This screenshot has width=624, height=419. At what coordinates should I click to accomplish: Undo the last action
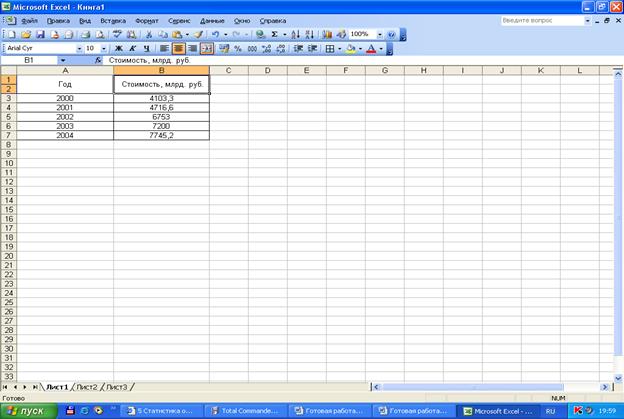215,35
